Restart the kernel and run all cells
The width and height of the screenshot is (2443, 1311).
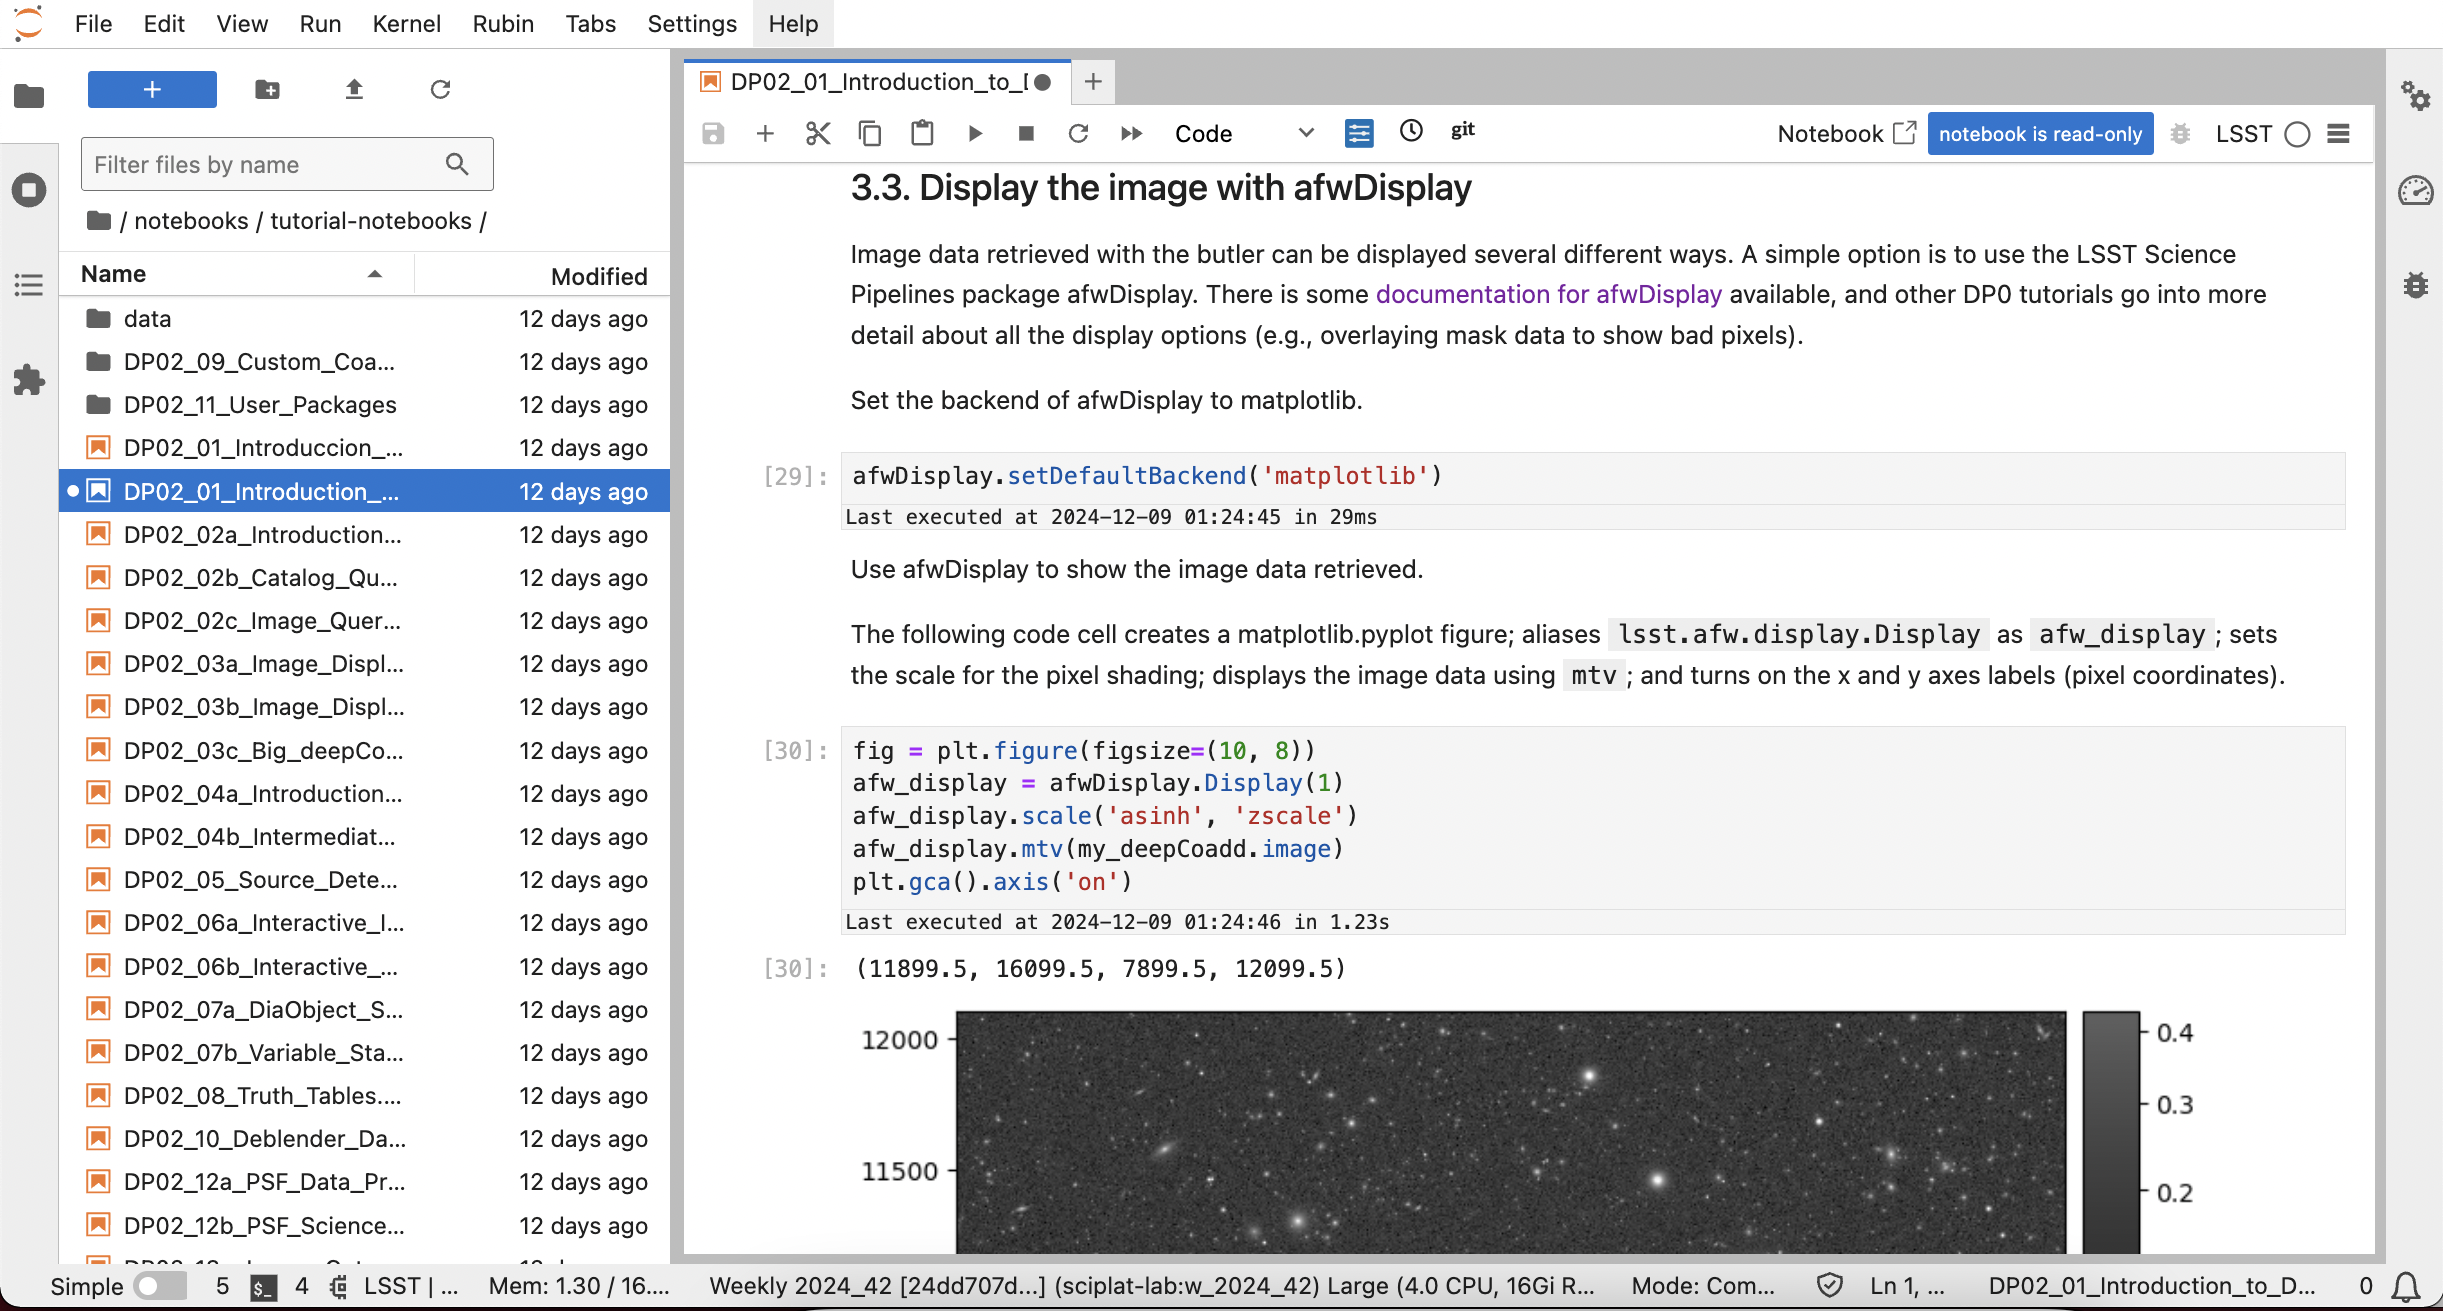(1131, 133)
